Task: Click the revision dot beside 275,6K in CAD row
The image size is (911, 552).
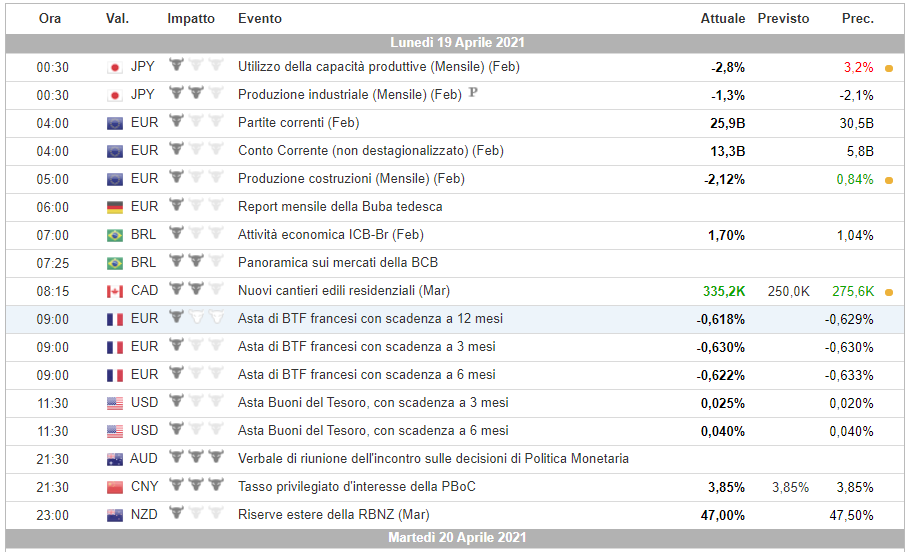Action: (x=888, y=292)
